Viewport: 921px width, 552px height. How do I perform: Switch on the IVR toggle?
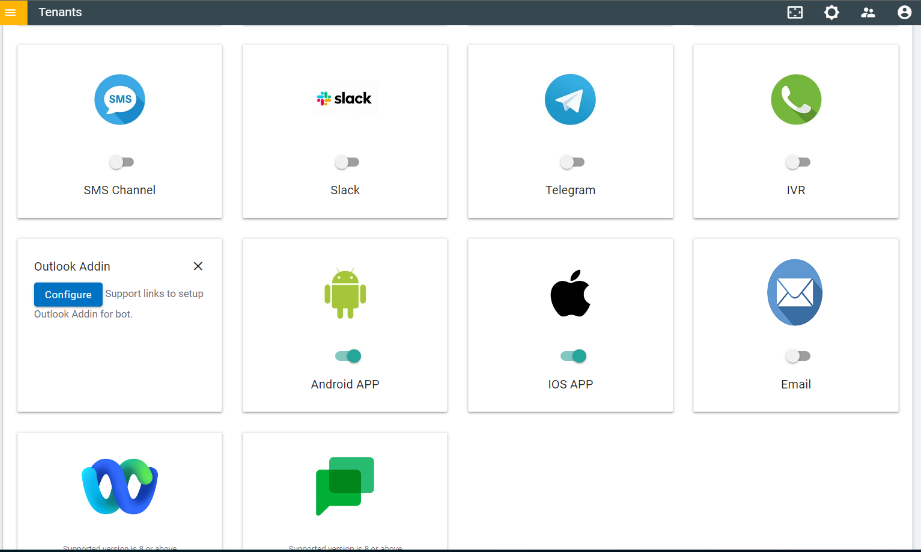coord(798,162)
